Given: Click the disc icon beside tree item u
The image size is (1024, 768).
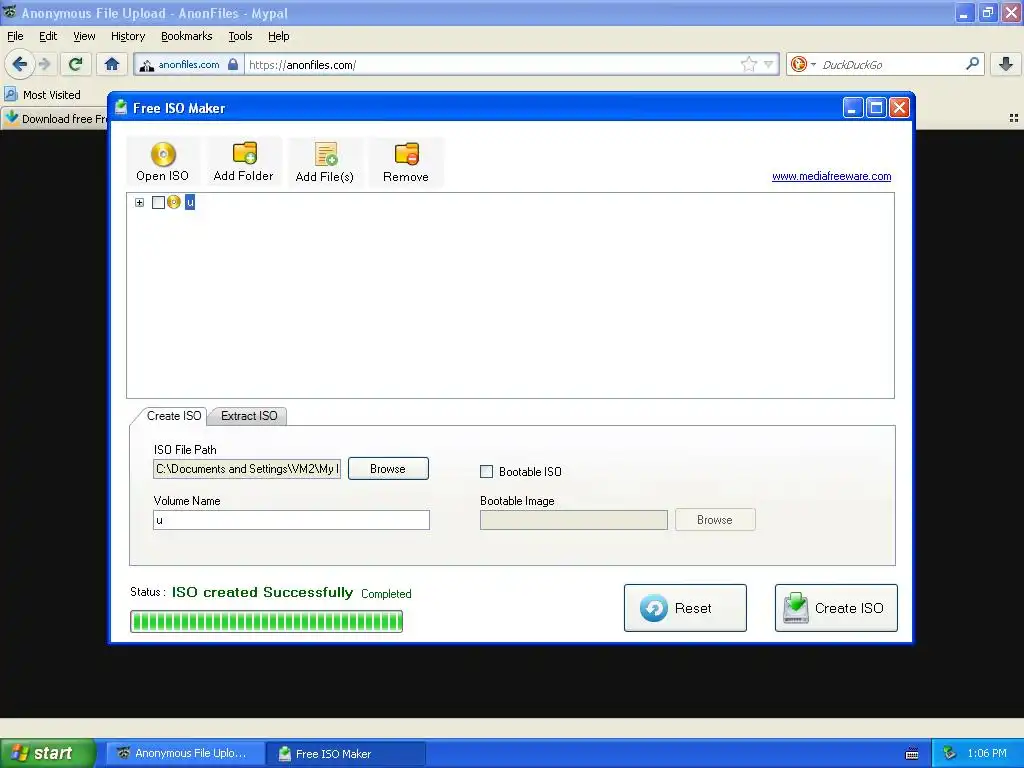Looking at the screenshot, I should tap(174, 202).
